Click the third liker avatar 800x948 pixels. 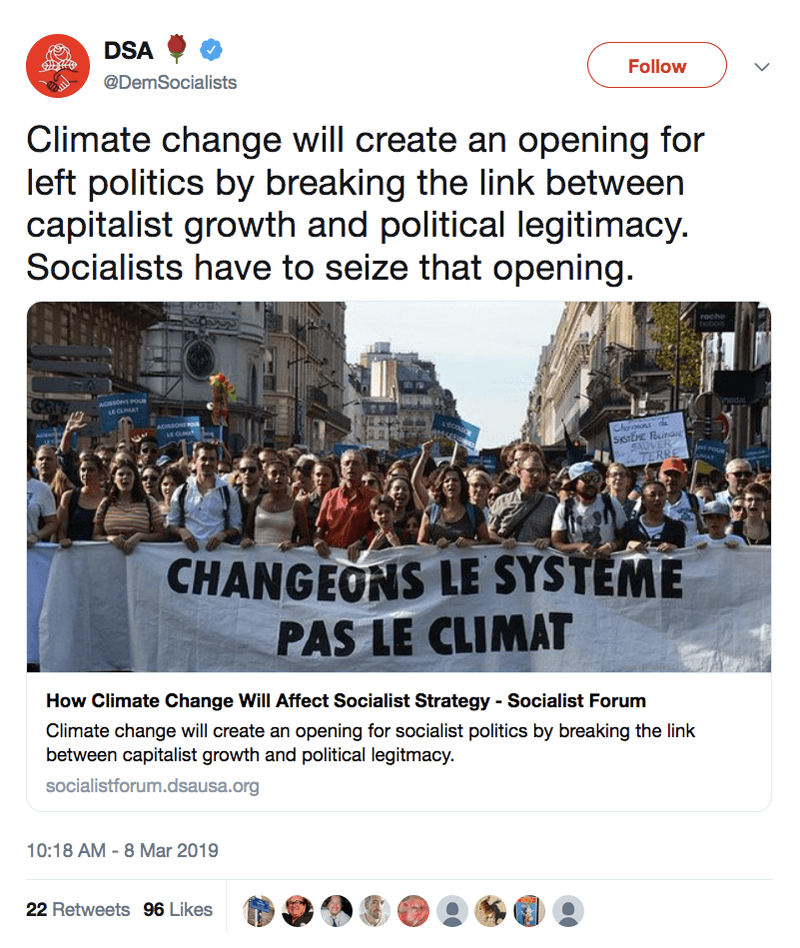[x=337, y=910]
